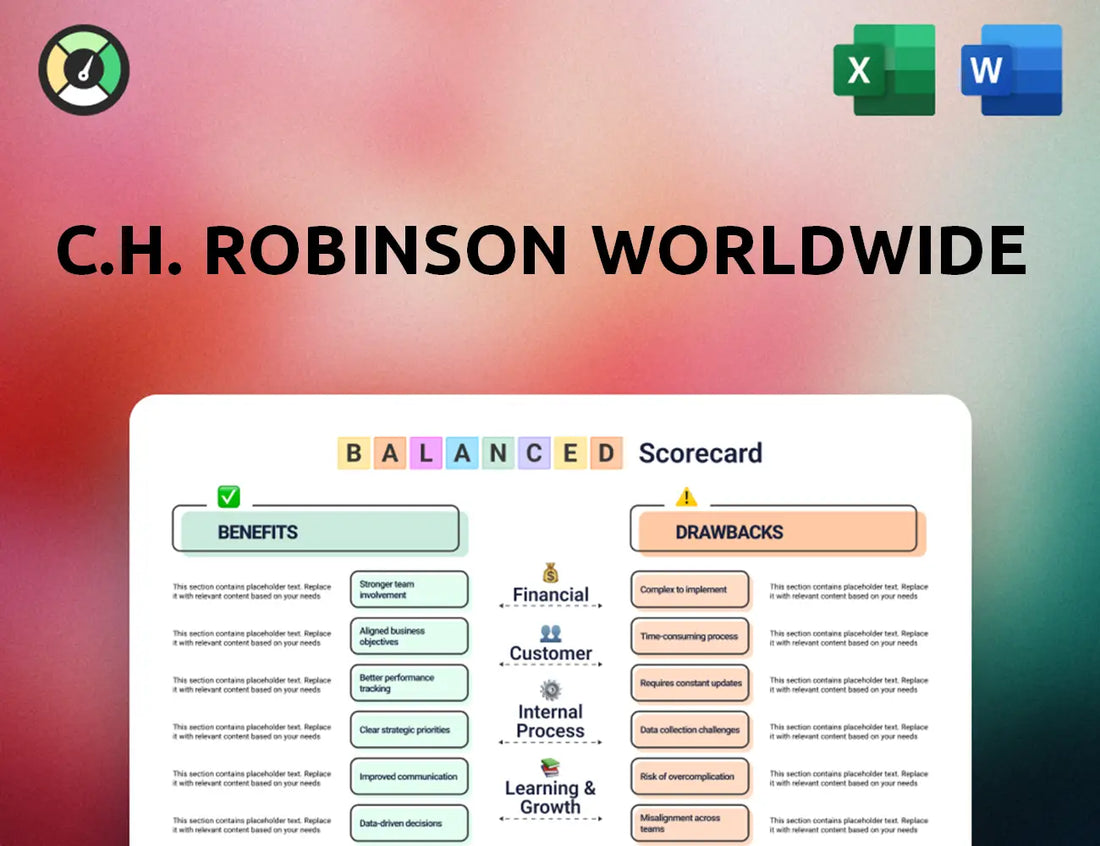
Task: Click the money bag icon above Financial
Action: pyautogui.click(x=551, y=572)
